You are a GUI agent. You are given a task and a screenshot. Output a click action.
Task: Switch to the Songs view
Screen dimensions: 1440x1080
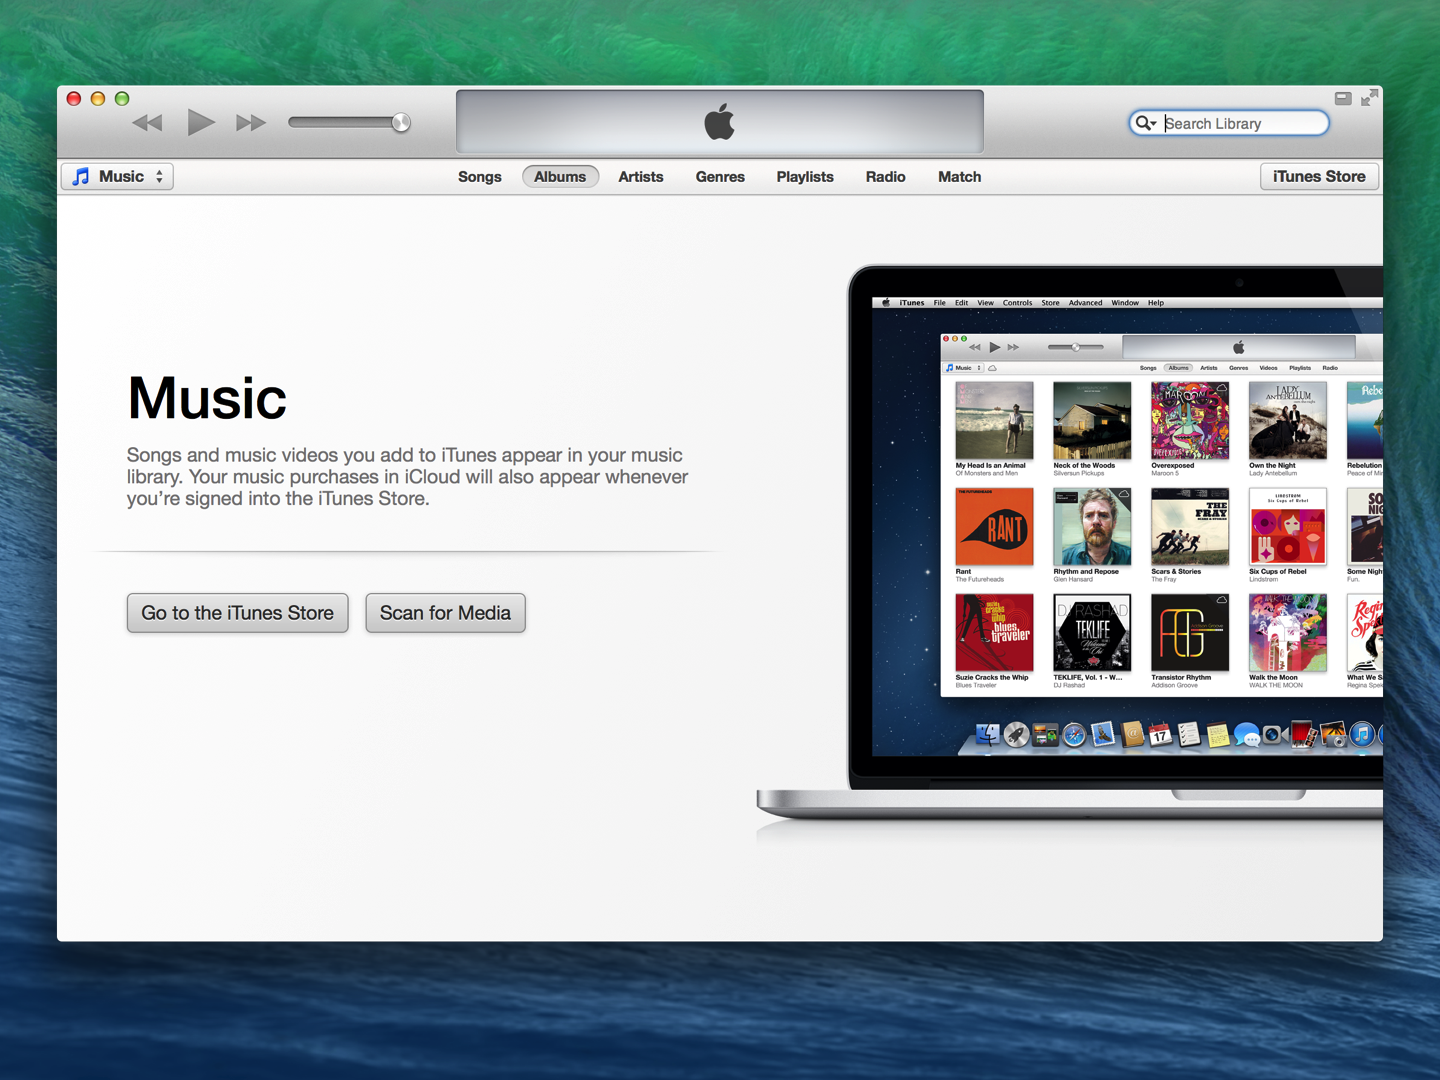479,177
